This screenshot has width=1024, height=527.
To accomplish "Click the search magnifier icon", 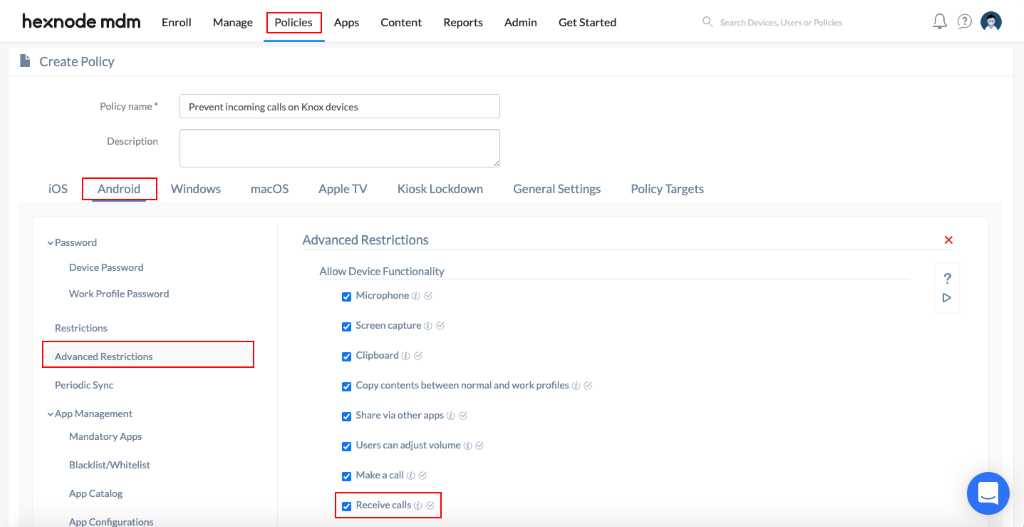I will (707, 22).
